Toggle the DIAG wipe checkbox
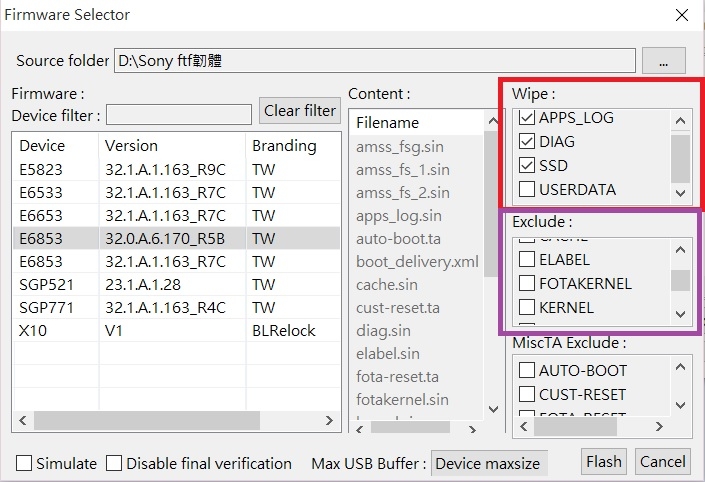Viewport: 705px width, 482px height. pos(527,142)
